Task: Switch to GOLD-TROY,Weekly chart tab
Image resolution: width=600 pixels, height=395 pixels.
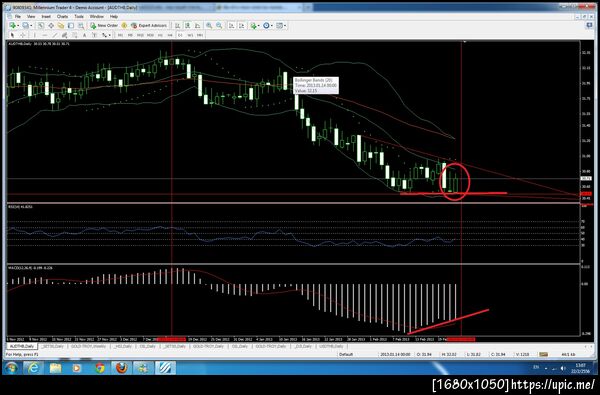Action: [x=88, y=346]
